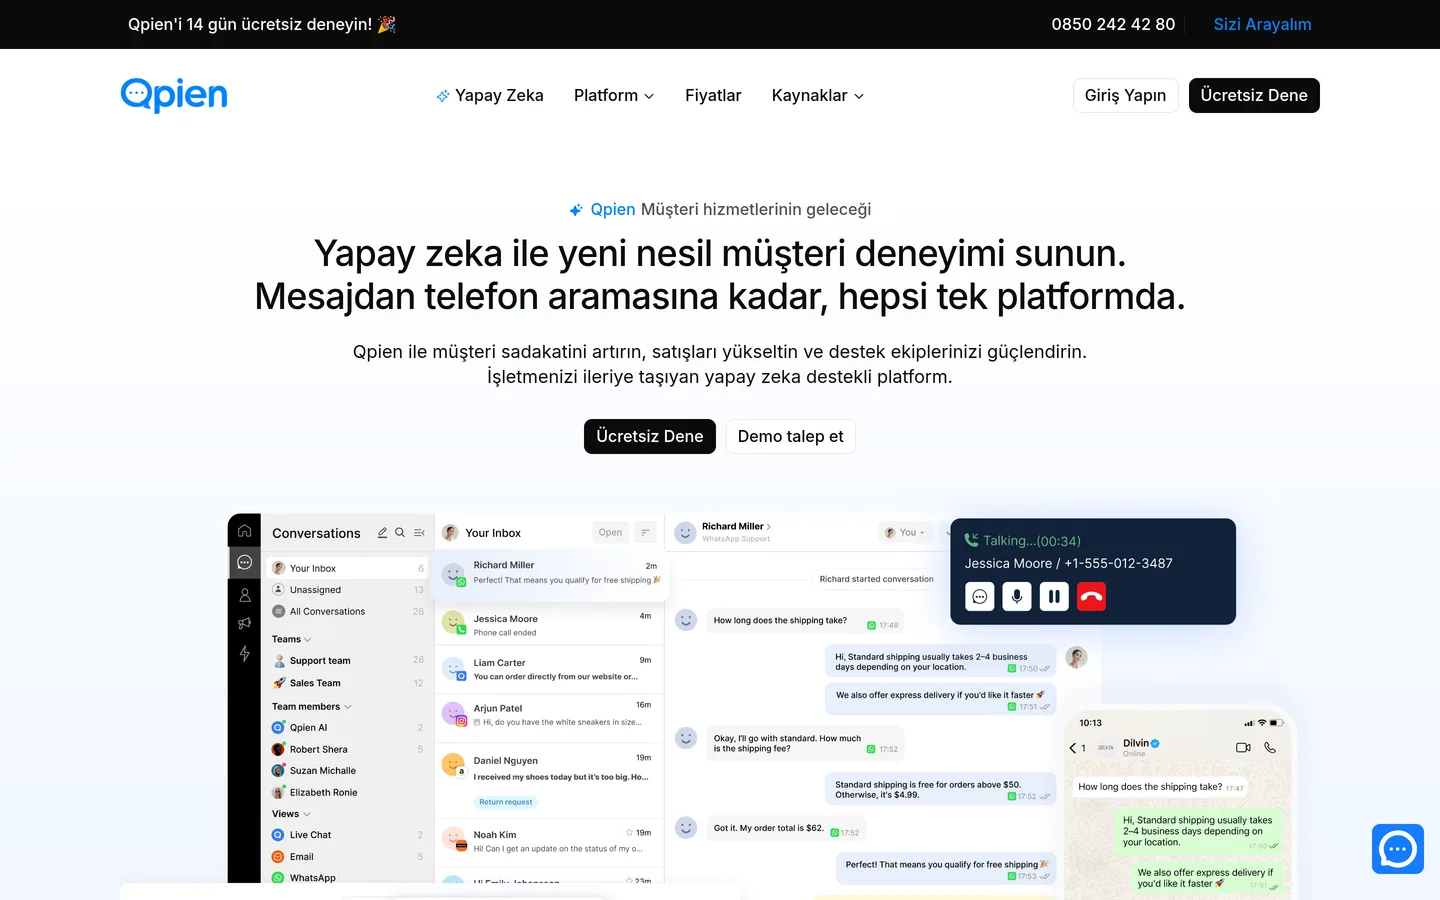Open the Automation lightning icon in sidebar
The height and width of the screenshot is (900, 1440).
pyautogui.click(x=245, y=653)
